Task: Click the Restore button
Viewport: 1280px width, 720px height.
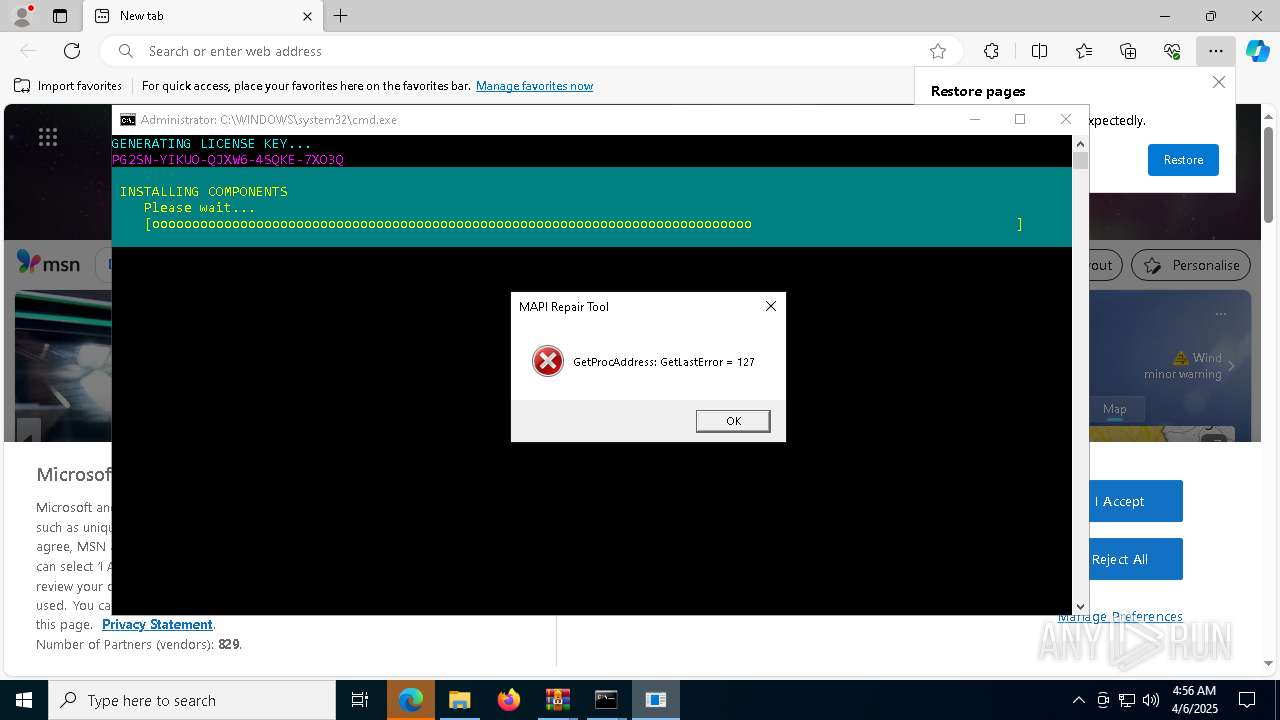Action: 1183,160
